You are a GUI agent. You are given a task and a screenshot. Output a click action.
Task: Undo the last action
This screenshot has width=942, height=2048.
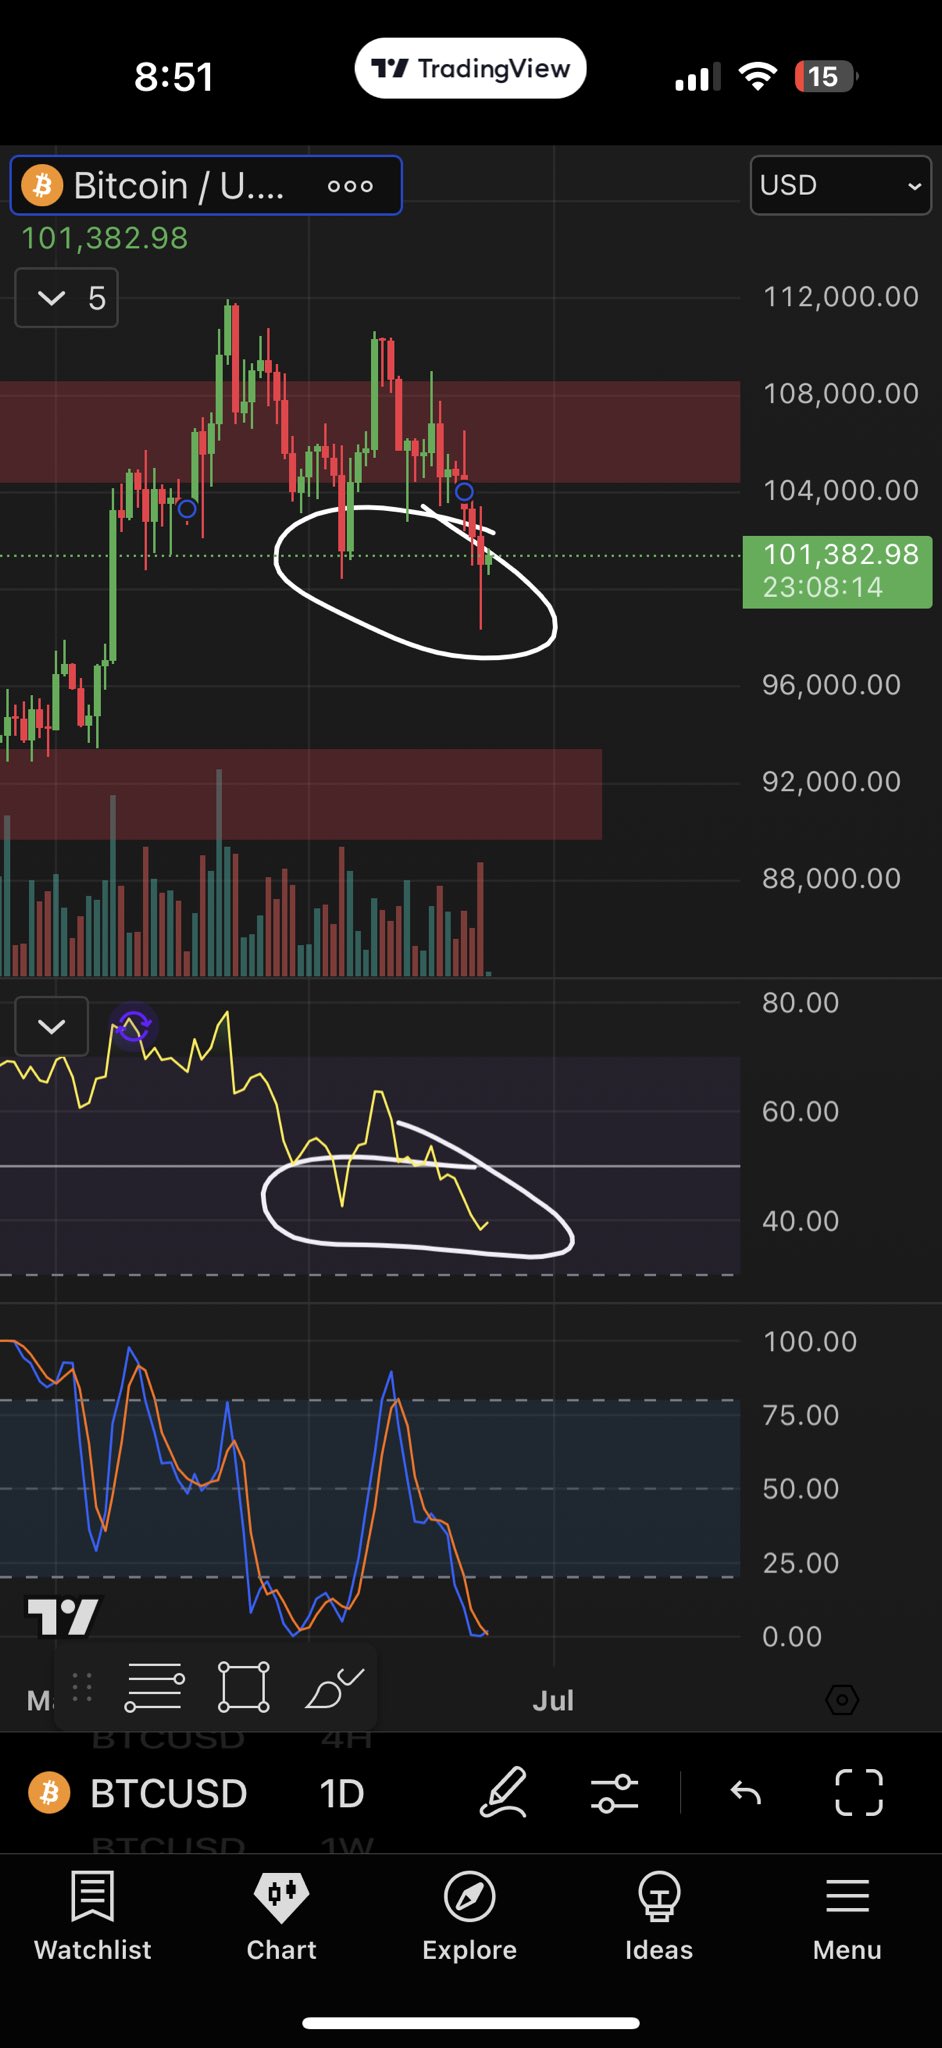[x=746, y=1792]
